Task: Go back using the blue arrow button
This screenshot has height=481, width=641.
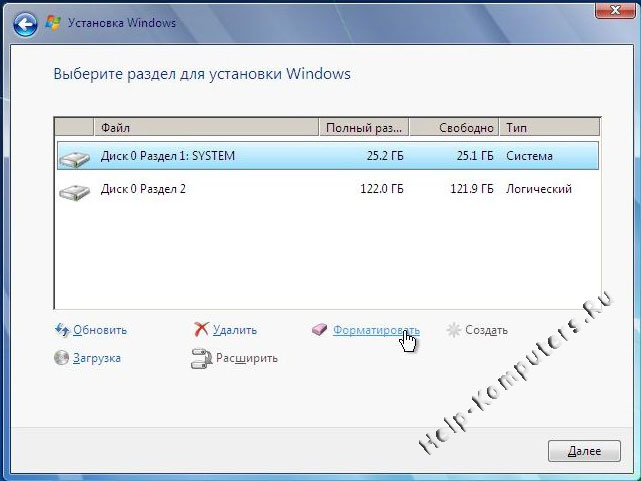Action: click(x=25, y=24)
